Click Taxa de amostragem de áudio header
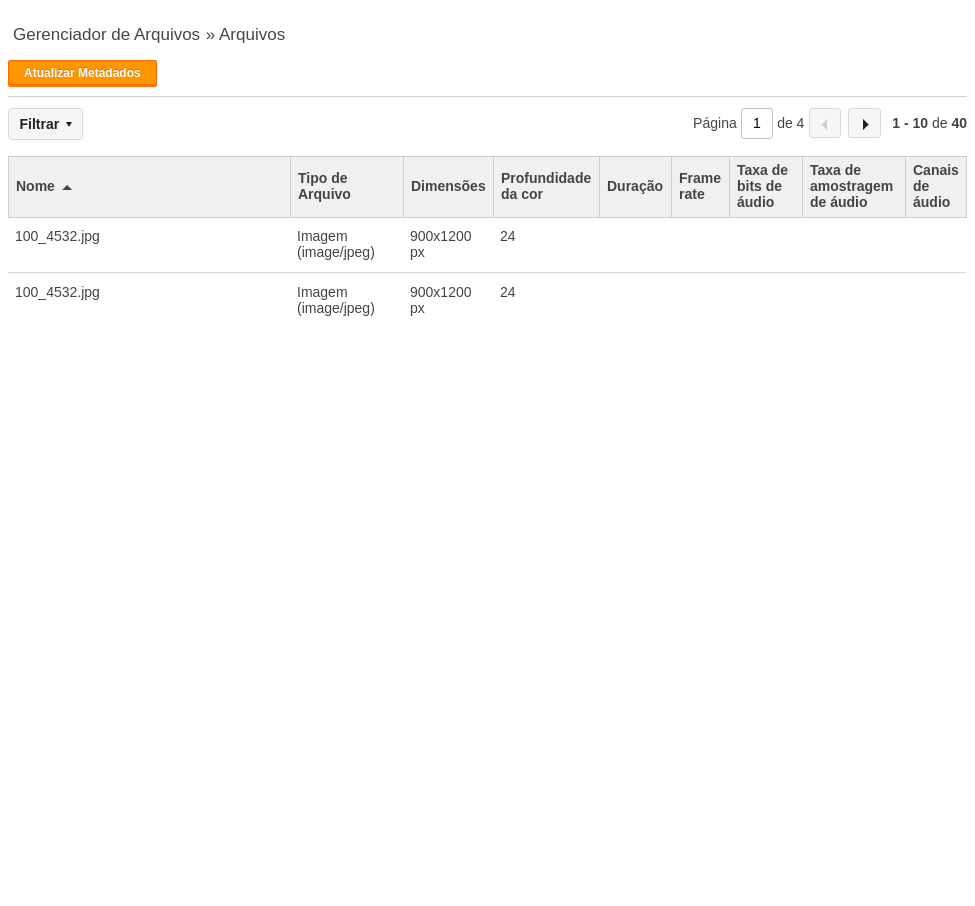Screen dimensions: 975x906 [854, 187]
